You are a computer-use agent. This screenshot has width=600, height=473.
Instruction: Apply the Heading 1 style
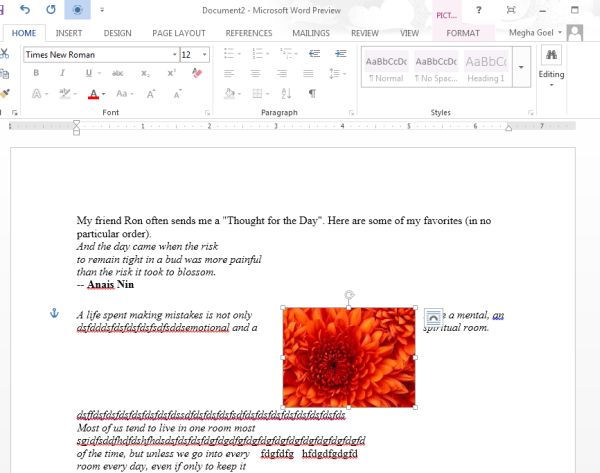pos(486,68)
